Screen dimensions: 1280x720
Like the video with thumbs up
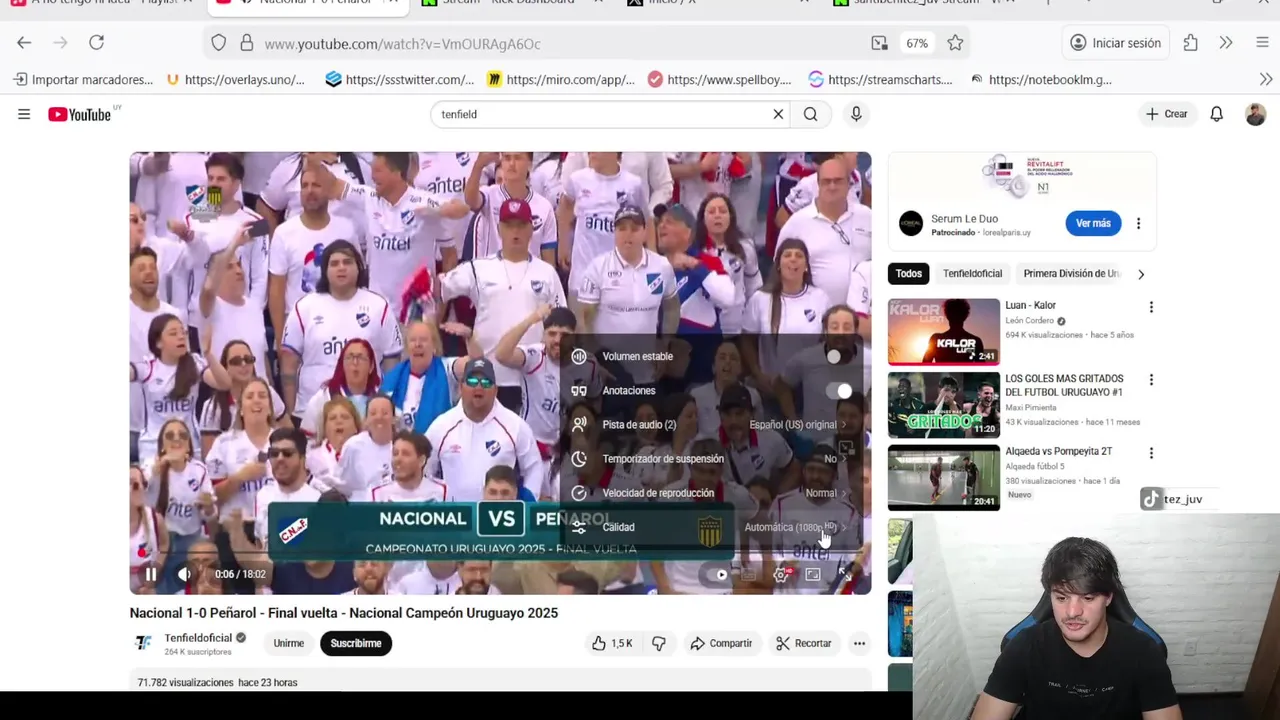coord(612,643)
